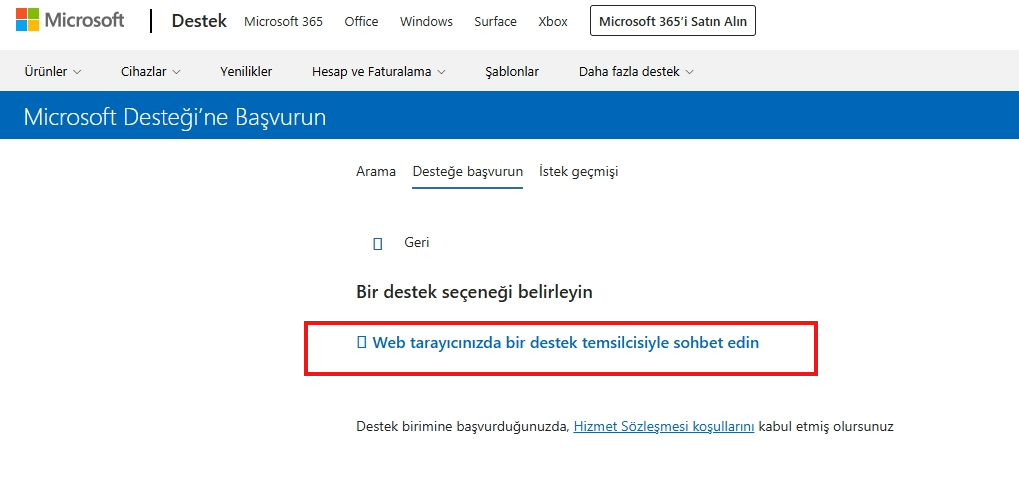Screen dimensions: 1019x493
Task: Open Hizmet Sözleşmesi koşullarını link
Action: 664,427
